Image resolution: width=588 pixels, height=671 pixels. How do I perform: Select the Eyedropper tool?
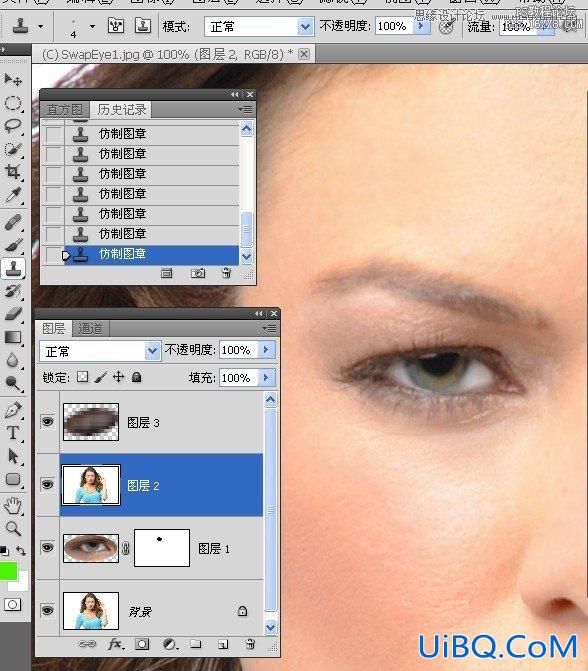tap(12, 195)
